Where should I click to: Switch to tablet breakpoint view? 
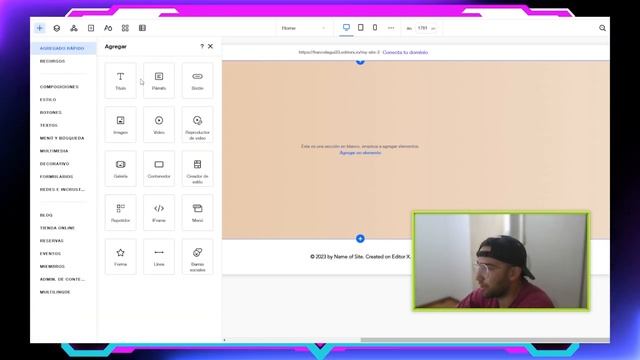pyautogui.click(x=361, y=27)
